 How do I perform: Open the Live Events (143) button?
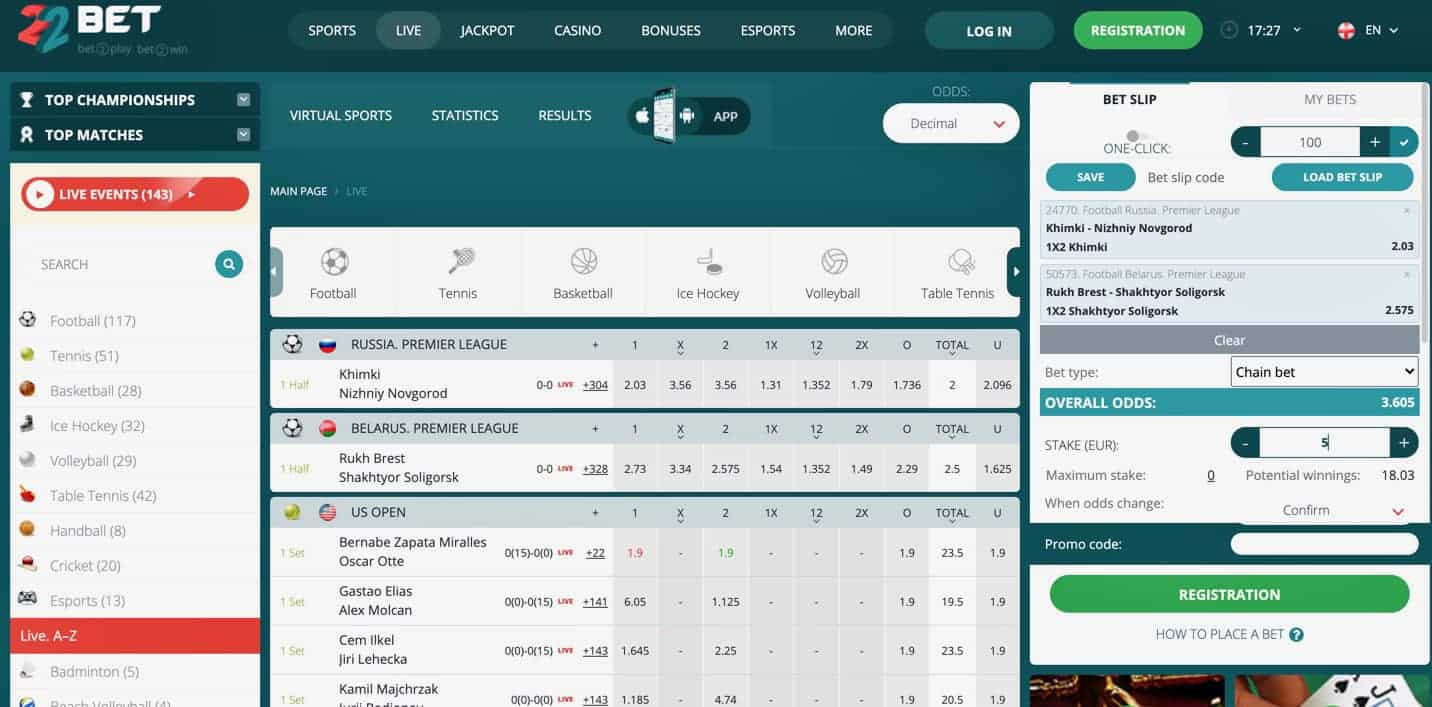click(135, 194)
